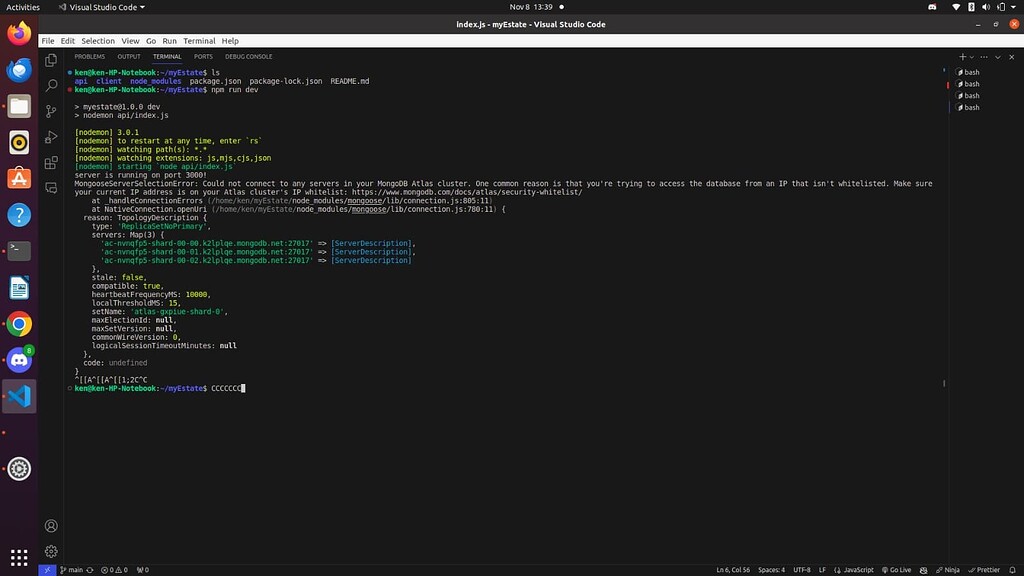
Task: Open the Extensions view
Action: [51, 163]
